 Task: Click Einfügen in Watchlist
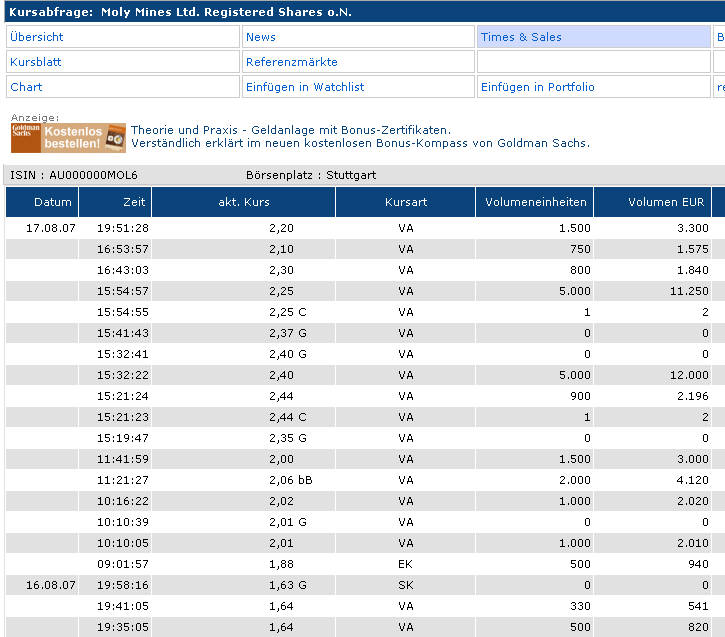pos(305,87)
